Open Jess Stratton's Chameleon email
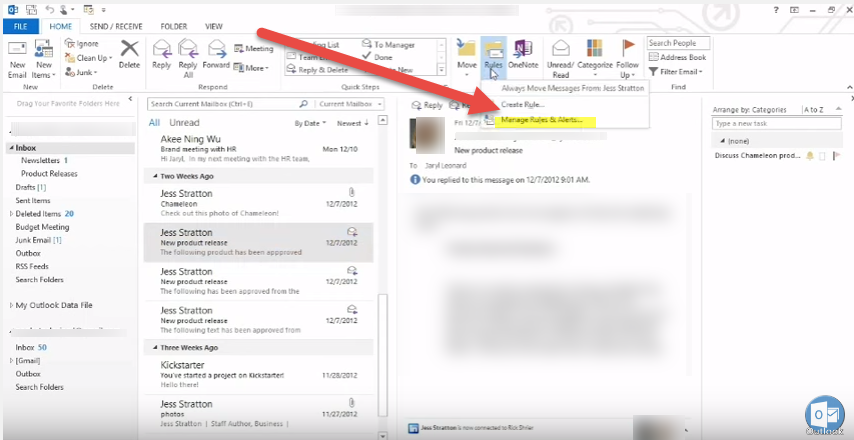 click(x=259, y=203)
